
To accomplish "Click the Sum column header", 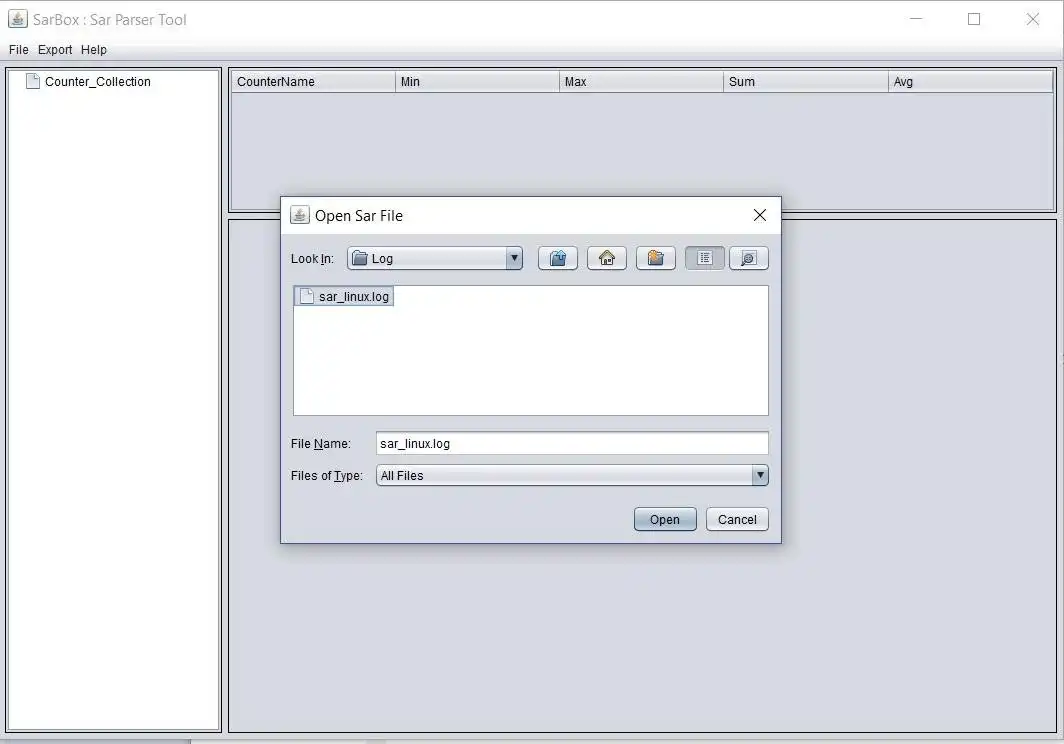I will pyautogui.click(x=805, y=81).
